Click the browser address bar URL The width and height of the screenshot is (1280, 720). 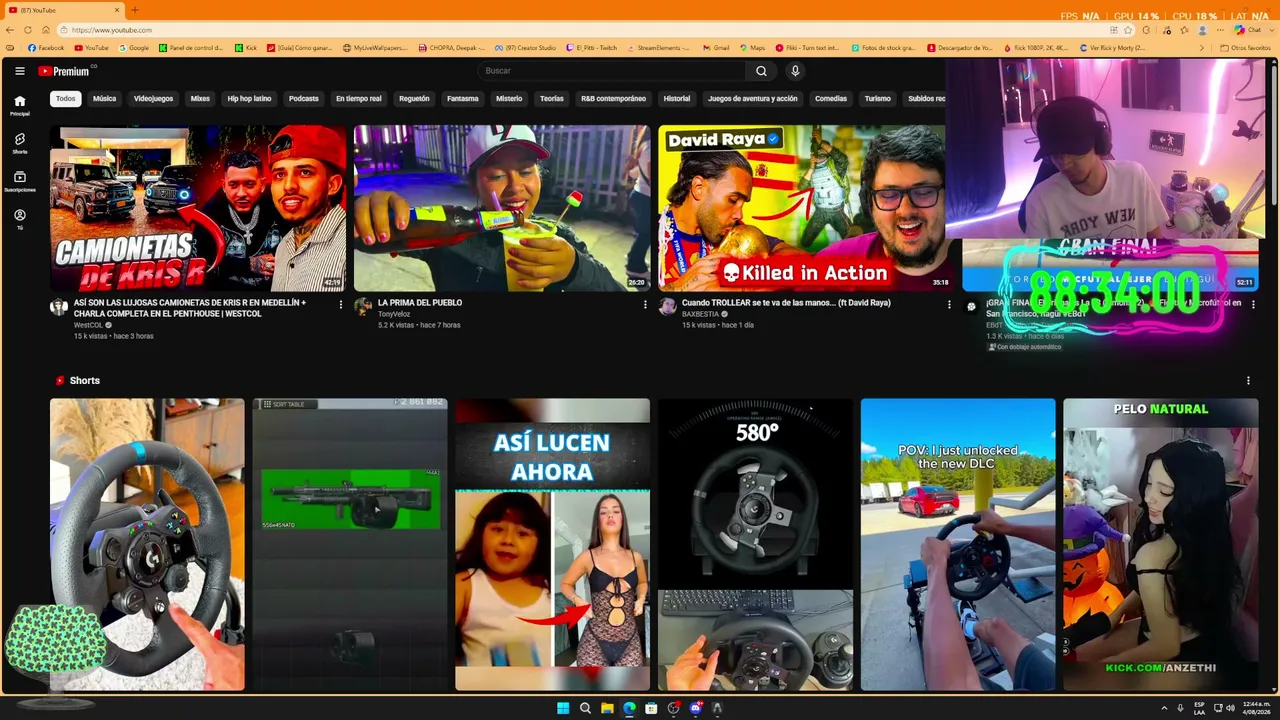112,30
